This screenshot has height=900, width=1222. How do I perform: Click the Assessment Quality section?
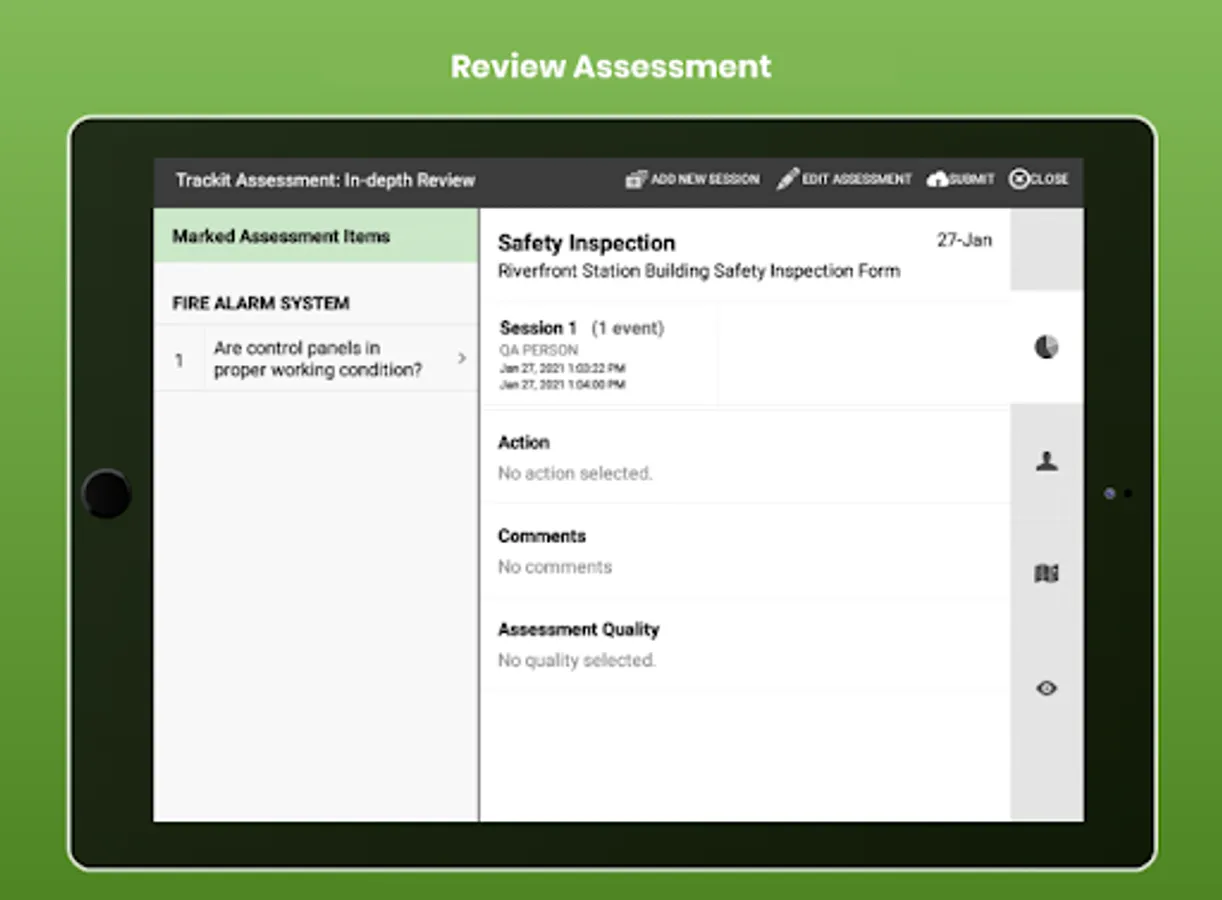pos(745,645)
